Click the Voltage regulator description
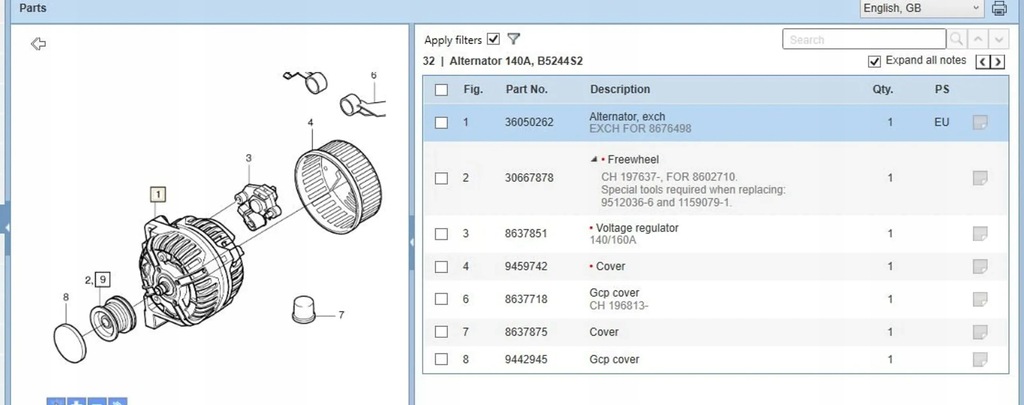The image size is (1024, 405). click(637, 228)
